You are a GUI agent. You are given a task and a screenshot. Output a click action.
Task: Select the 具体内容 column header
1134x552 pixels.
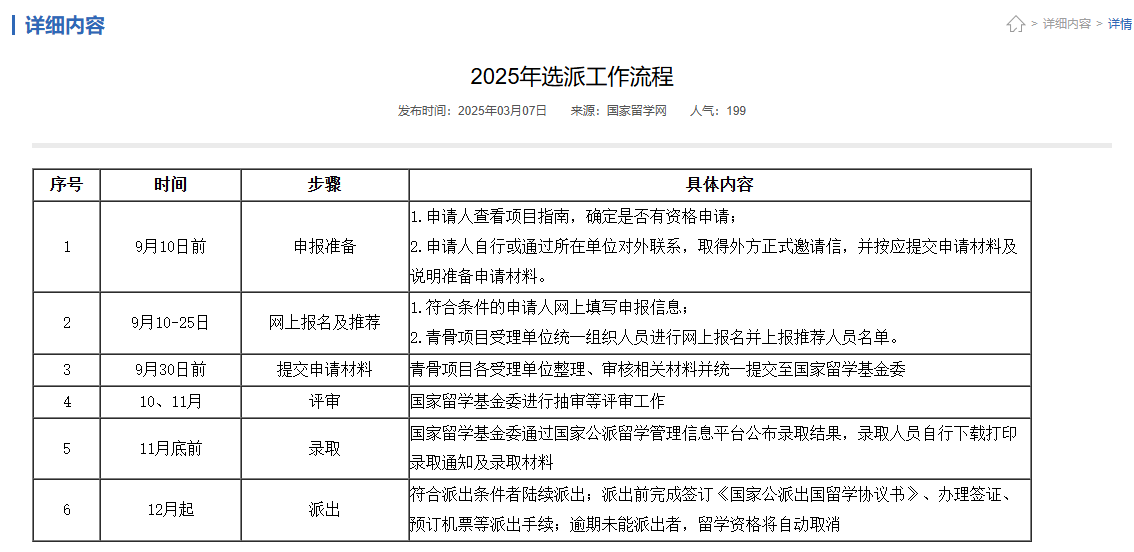(x=719, y=185)
